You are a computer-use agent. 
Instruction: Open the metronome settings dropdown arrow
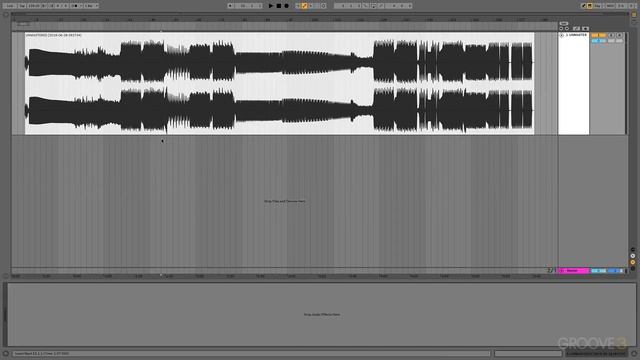[81, 6]
